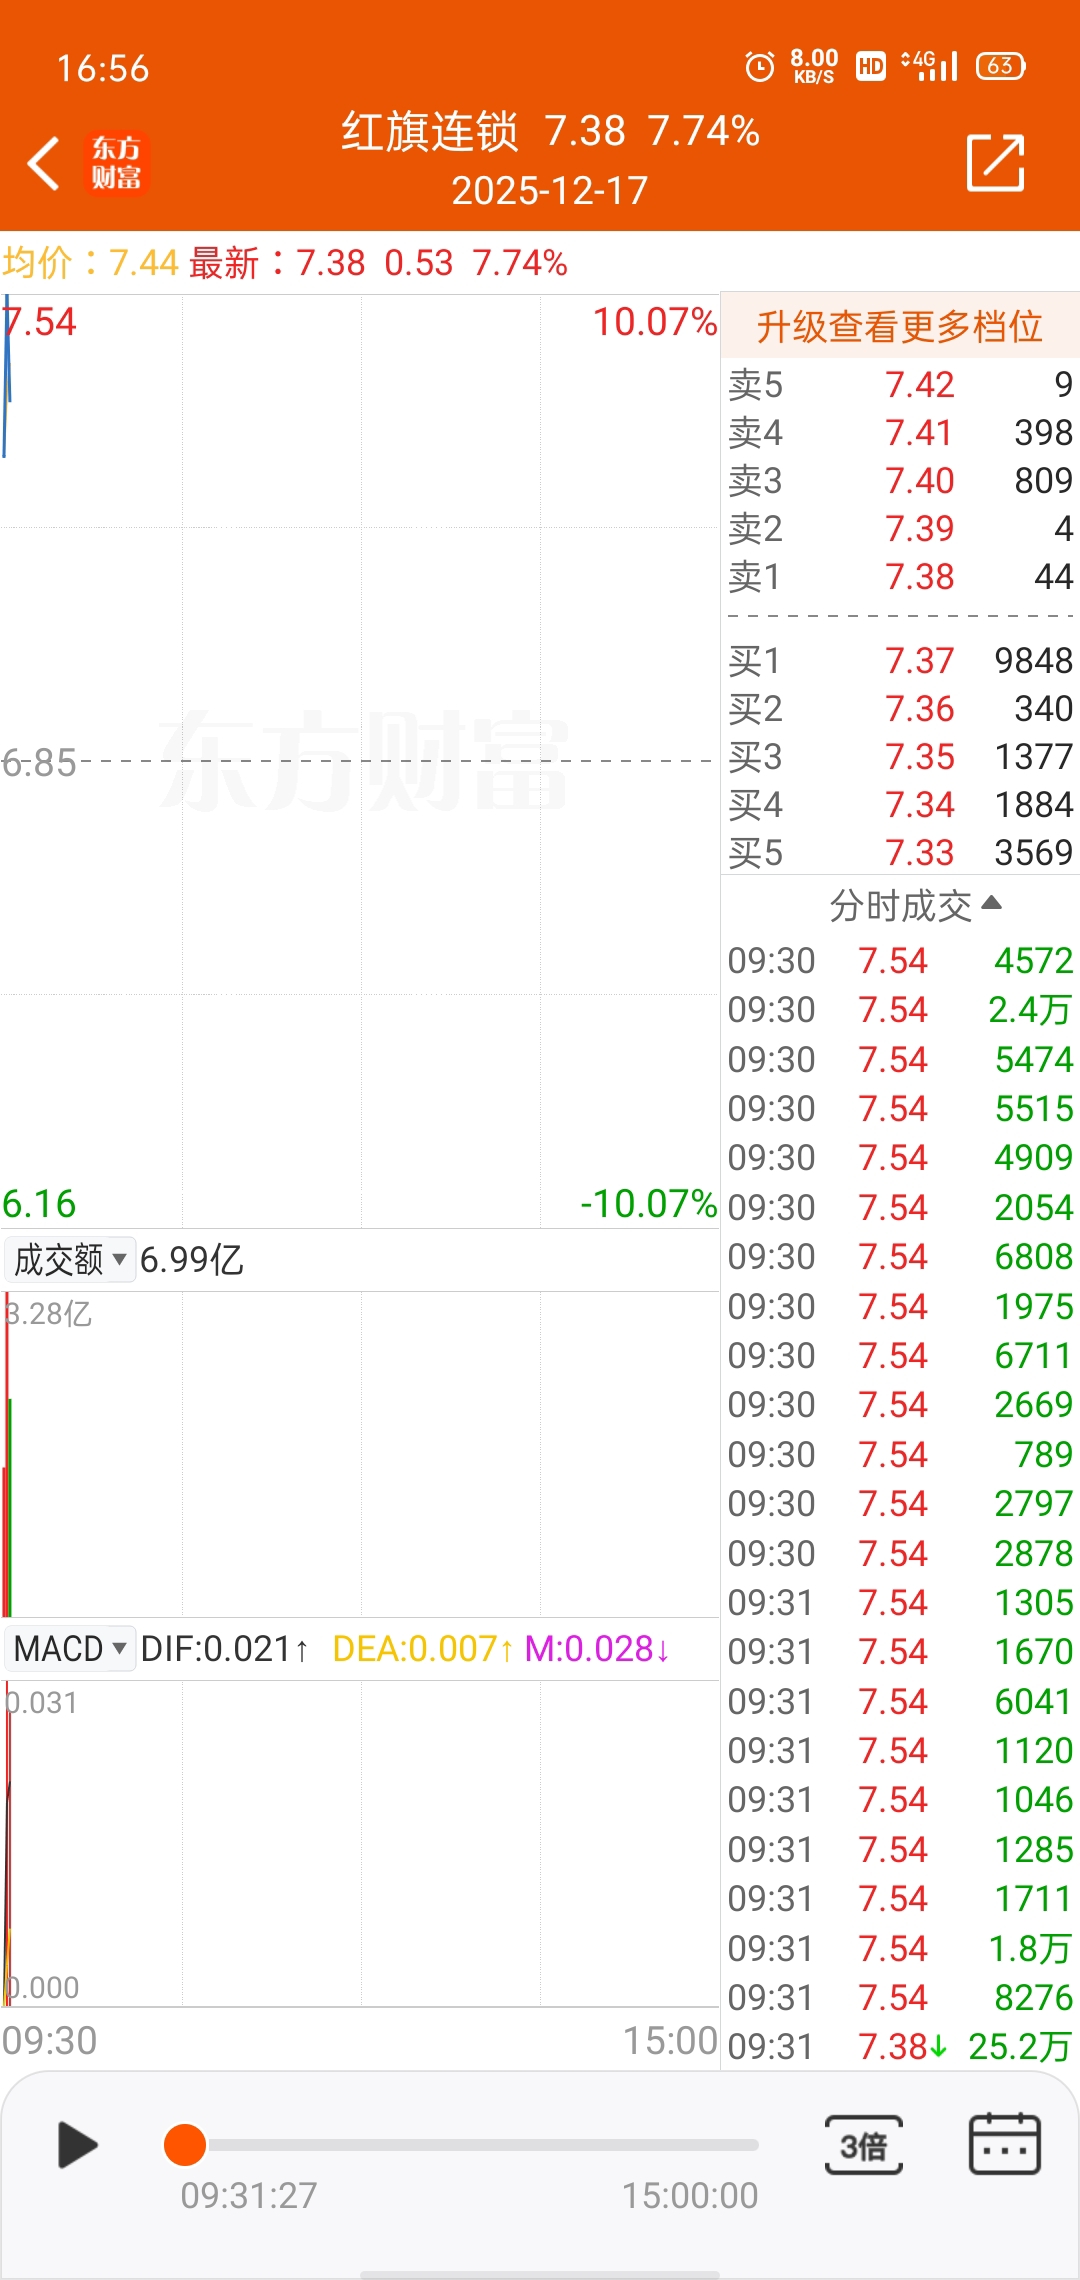The height and width of the screenshot is (2280, 1080).
Task: Go back with the left arrow
Action: click(x=44, y=163)
